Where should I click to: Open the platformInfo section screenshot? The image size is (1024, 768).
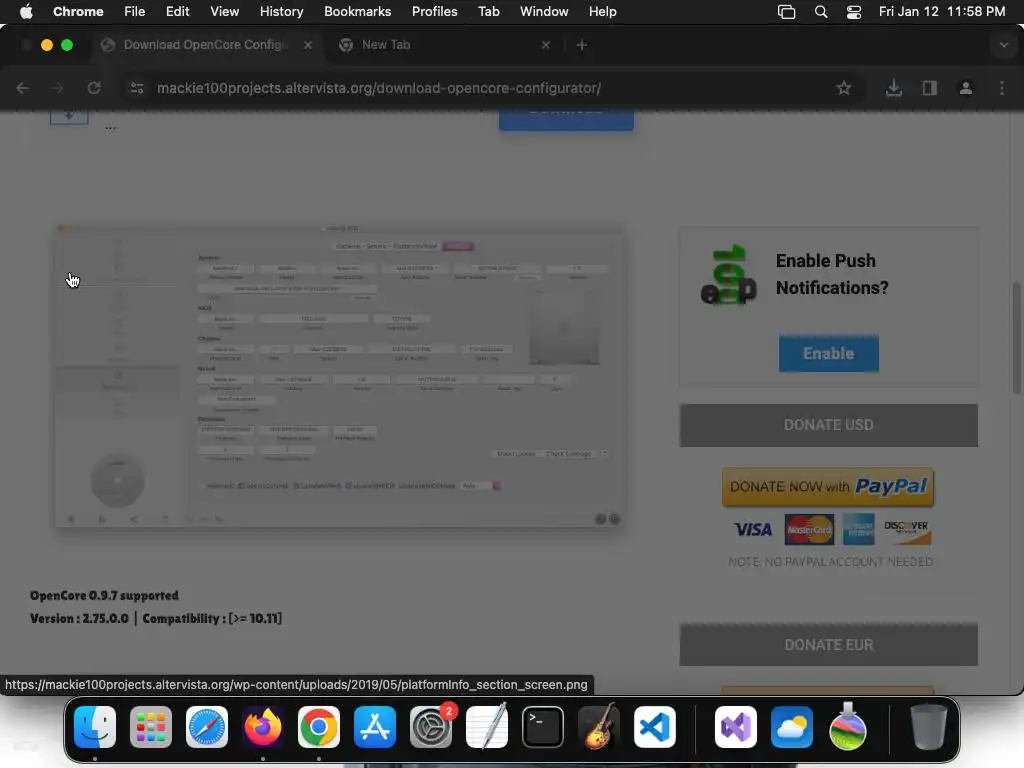(340, 376)
